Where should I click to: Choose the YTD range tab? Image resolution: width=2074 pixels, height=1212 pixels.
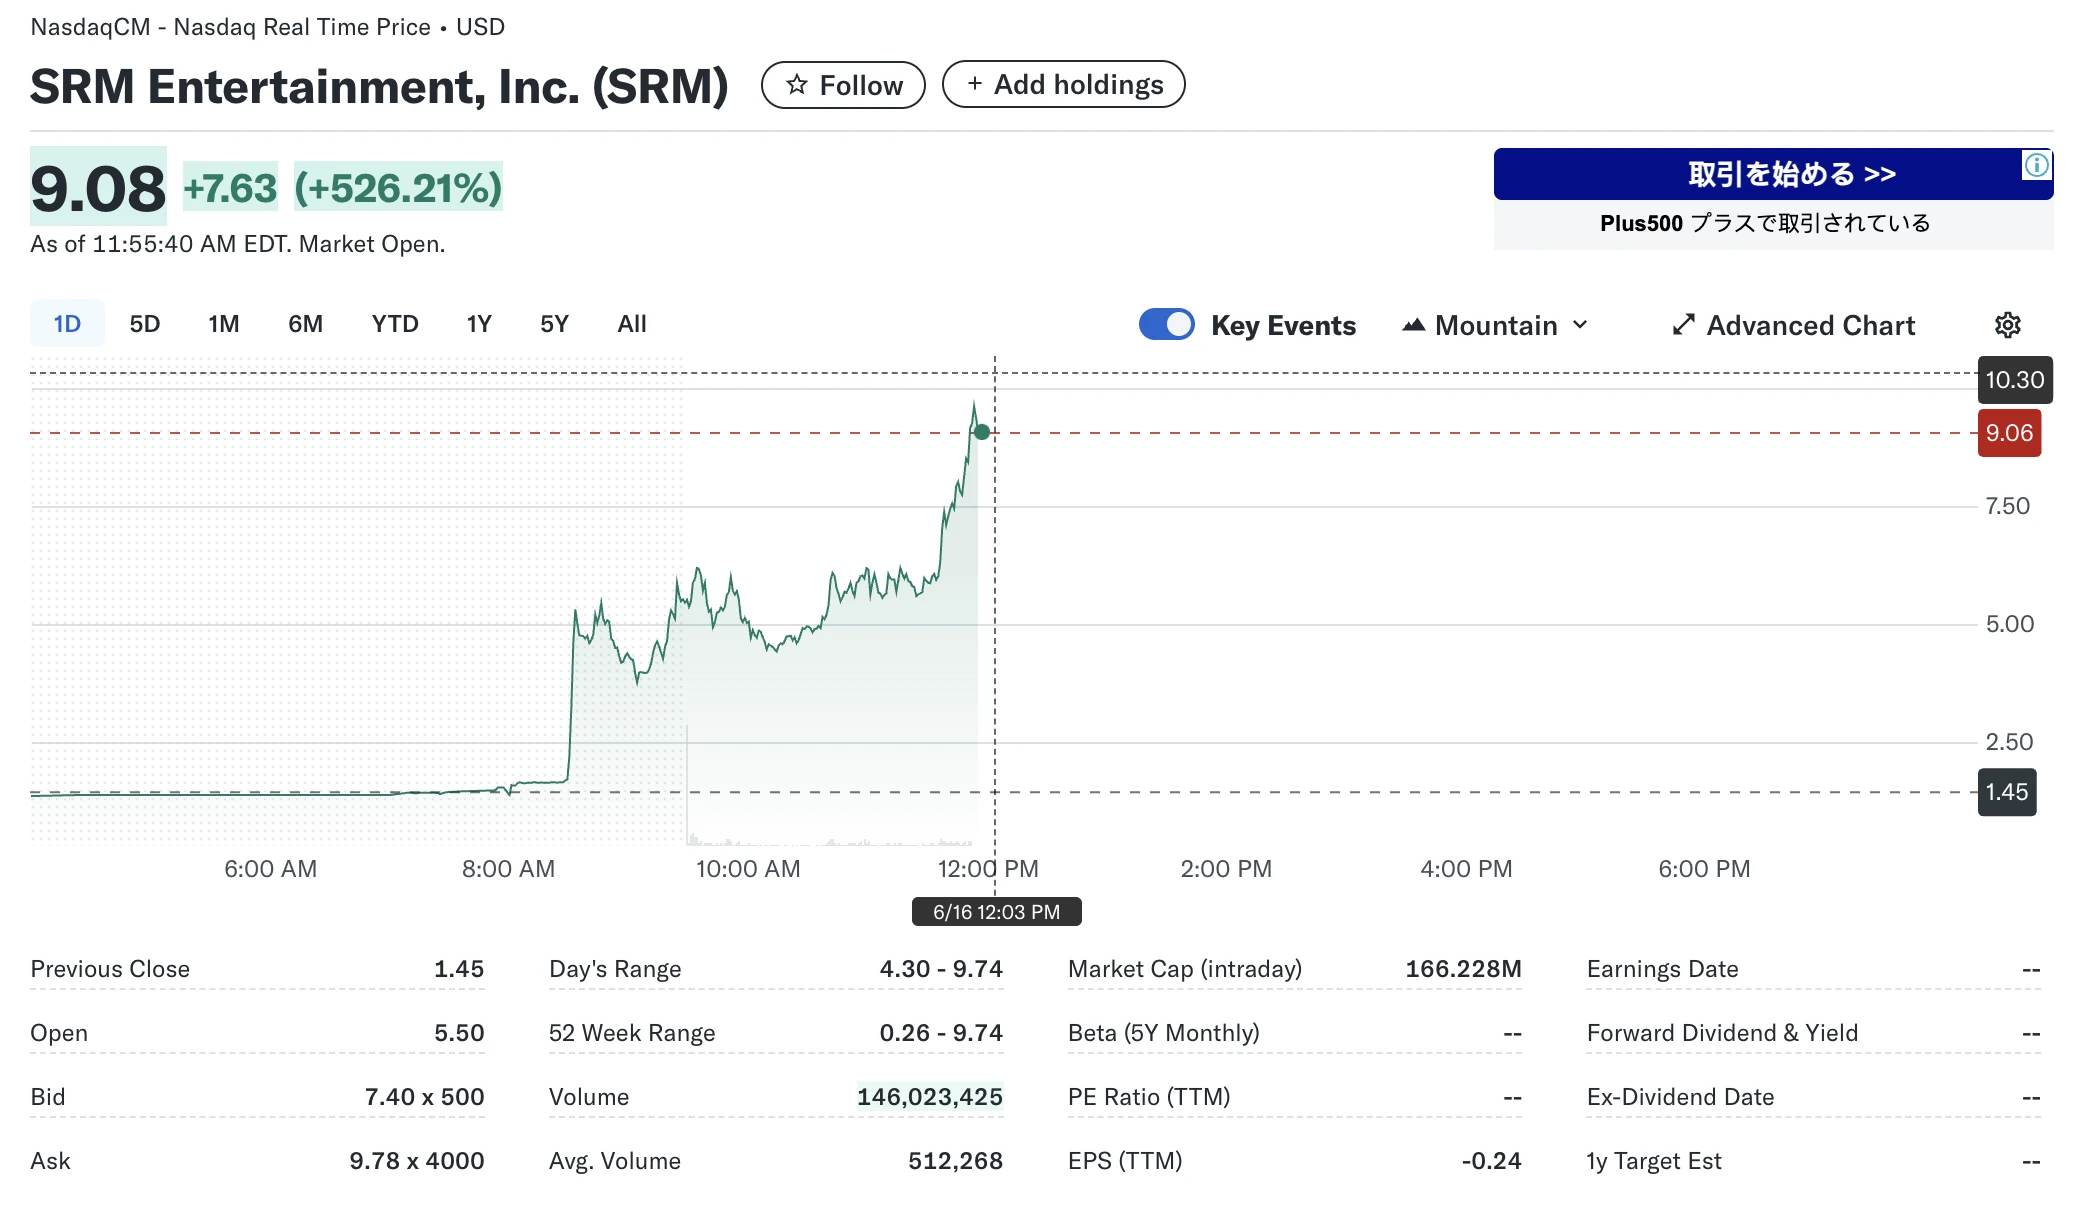click(x=395, y=324)
